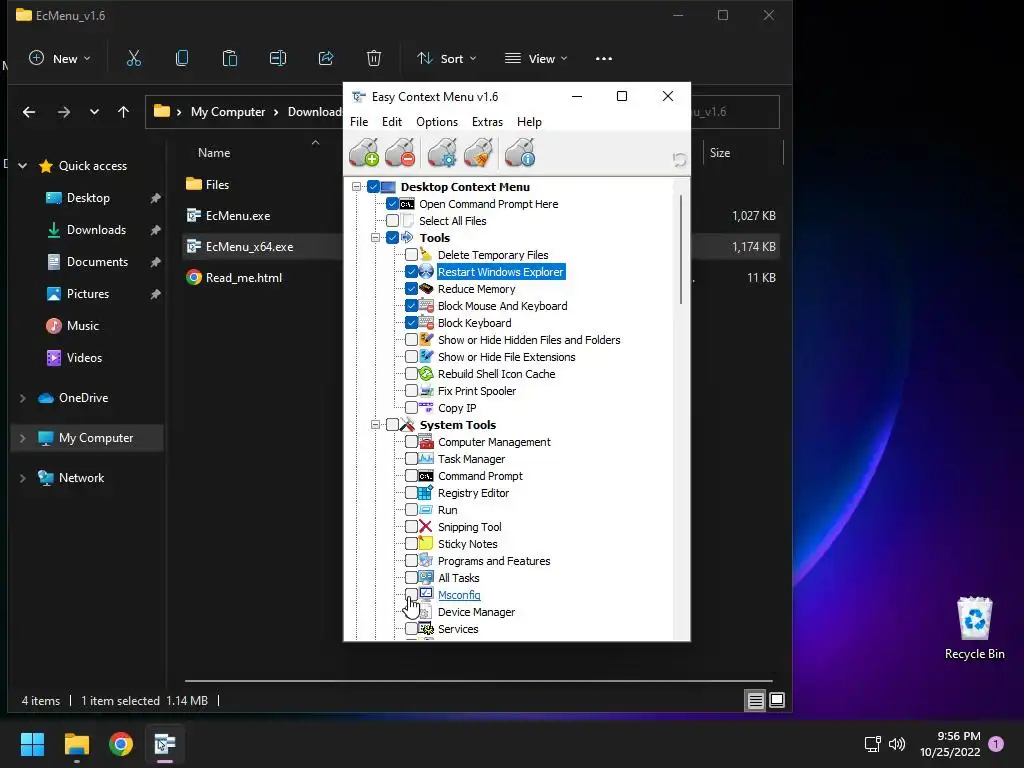The image size is (1024, 768).
Task: Open the Extras menu
Action: [487, 121]
